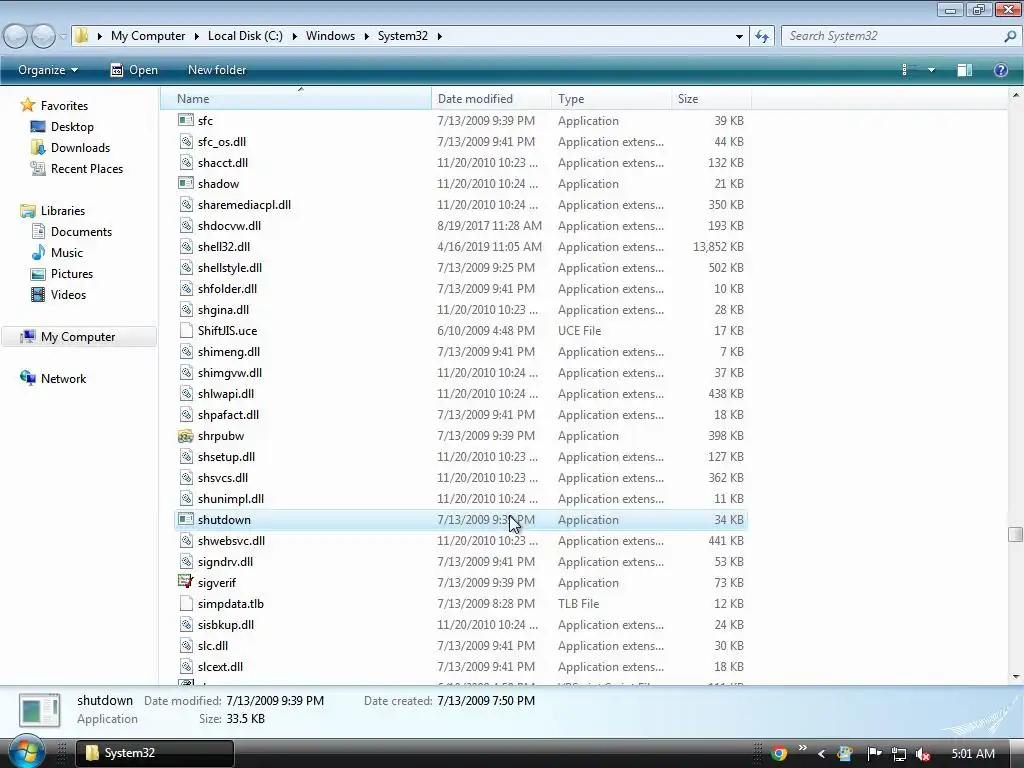The width and height of the screenshot is (1024, 768).
Task: Click the muted volume tray icon
Action: 923,754
